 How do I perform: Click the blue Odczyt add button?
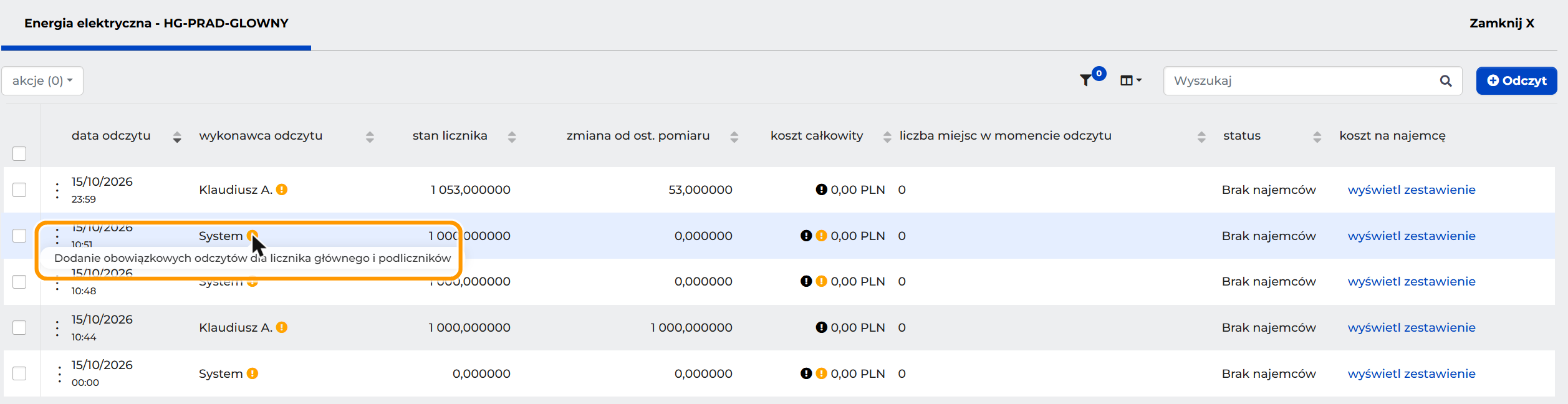click(x=1516, y=81)
